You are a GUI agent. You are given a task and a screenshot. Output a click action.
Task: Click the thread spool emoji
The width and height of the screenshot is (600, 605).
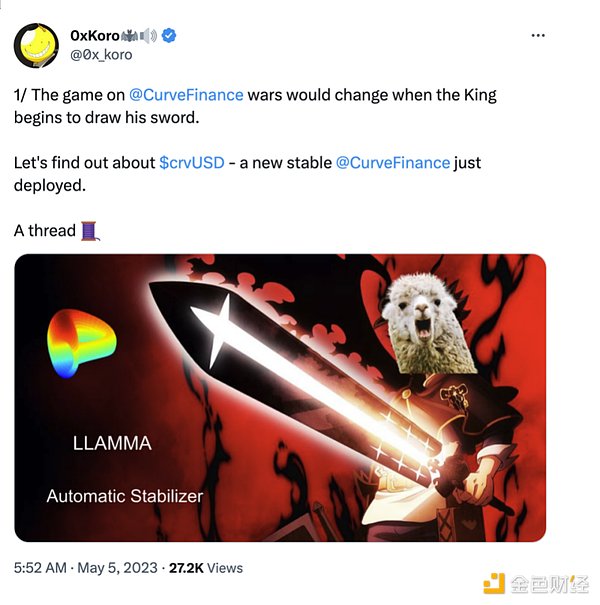click(x=90, y=231)
